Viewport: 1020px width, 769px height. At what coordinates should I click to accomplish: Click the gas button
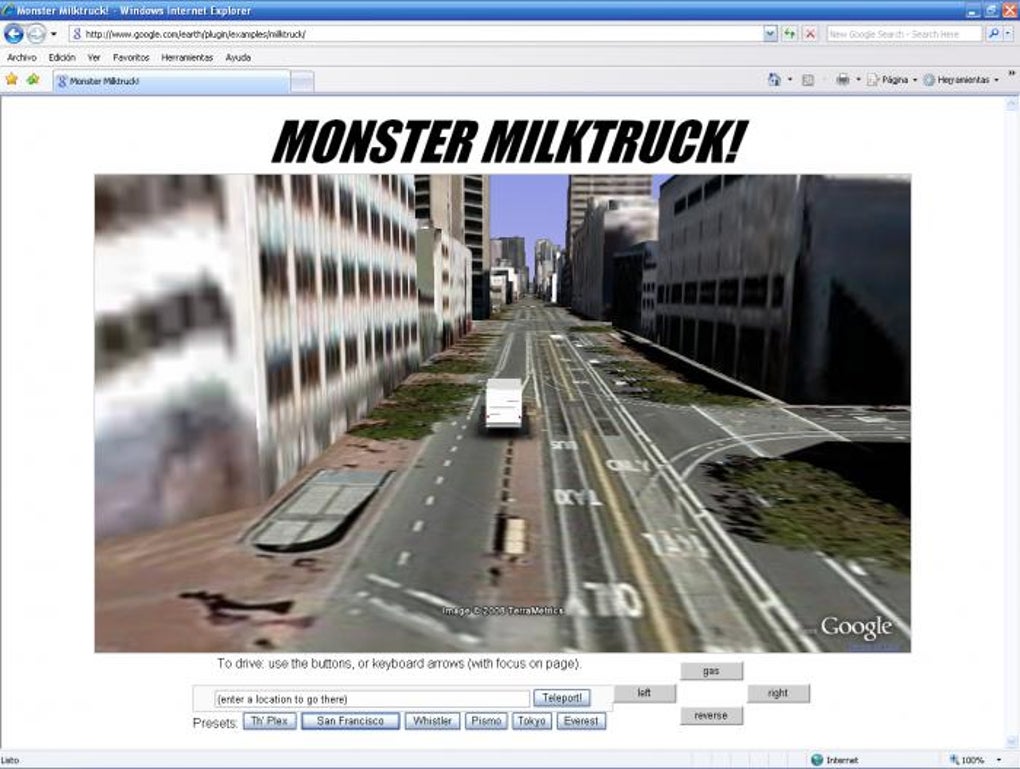[712, 671]
